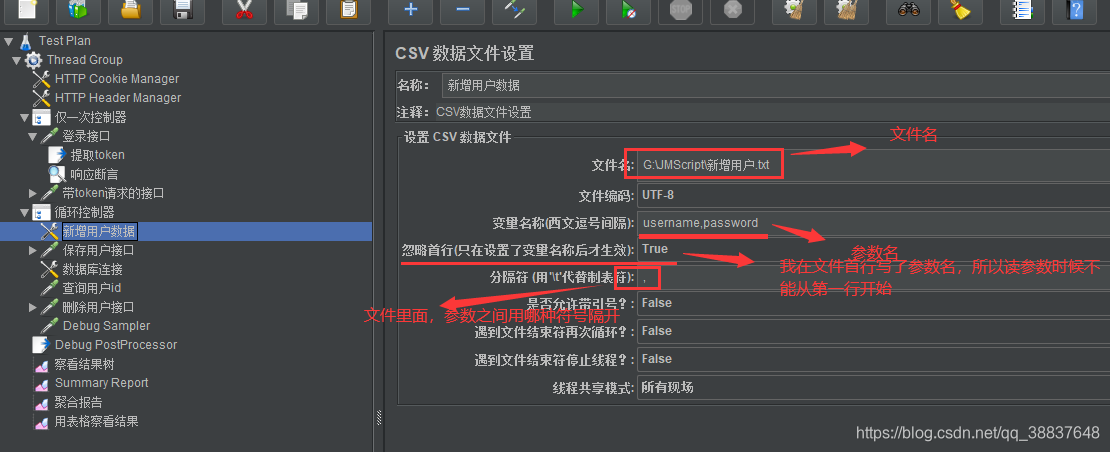This screenshot has width=1110, height=452.
Task: Click the Stop sign toolbar icon
Action: click(680, 10)
